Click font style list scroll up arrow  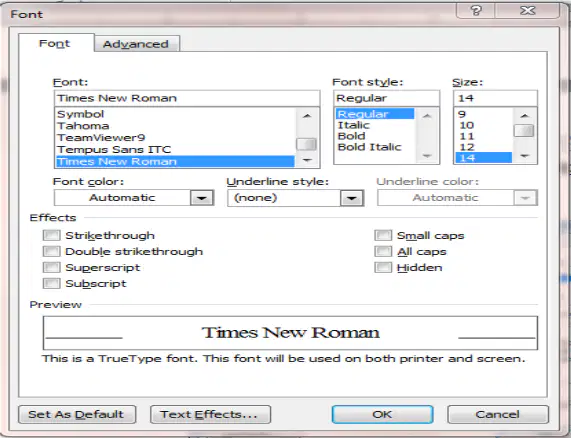427,116
